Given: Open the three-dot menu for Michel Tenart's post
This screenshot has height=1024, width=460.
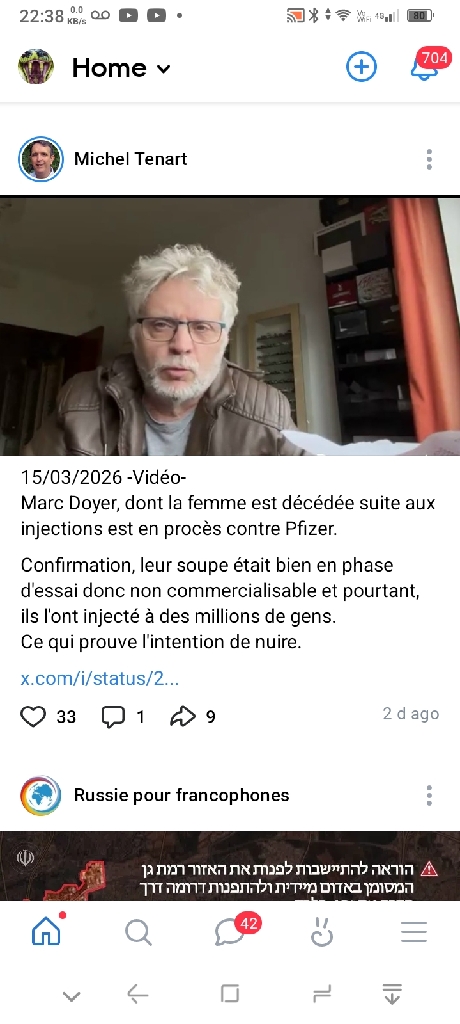Looking at the screenshot, I should tap(429, 159).
